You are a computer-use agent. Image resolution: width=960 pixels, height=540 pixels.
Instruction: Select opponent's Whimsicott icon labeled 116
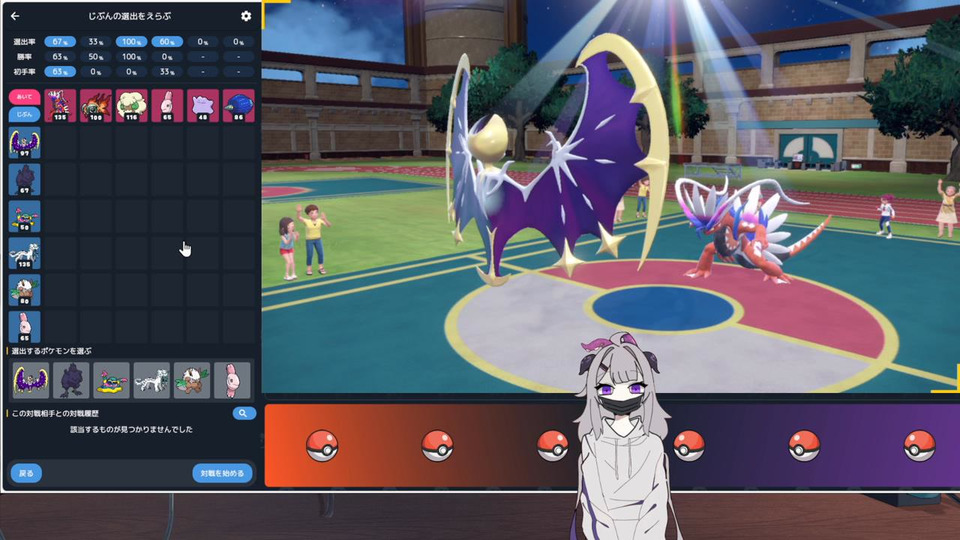132,105
